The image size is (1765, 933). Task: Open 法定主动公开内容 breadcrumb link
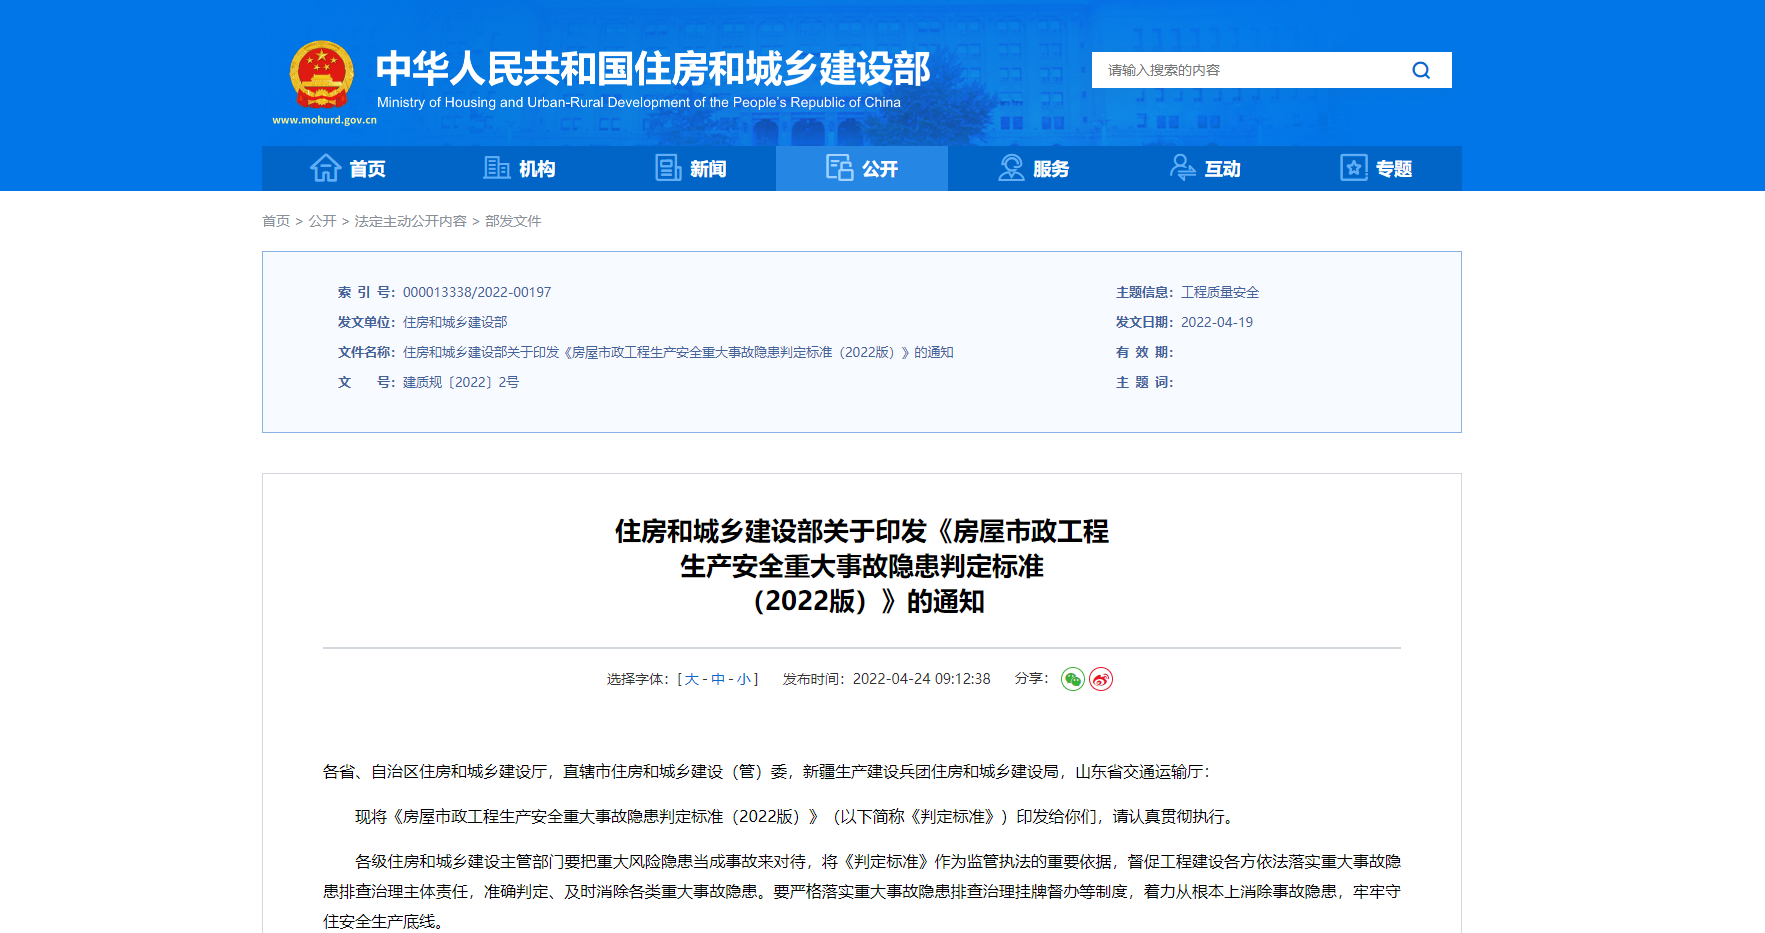click(x=410, y=221)
